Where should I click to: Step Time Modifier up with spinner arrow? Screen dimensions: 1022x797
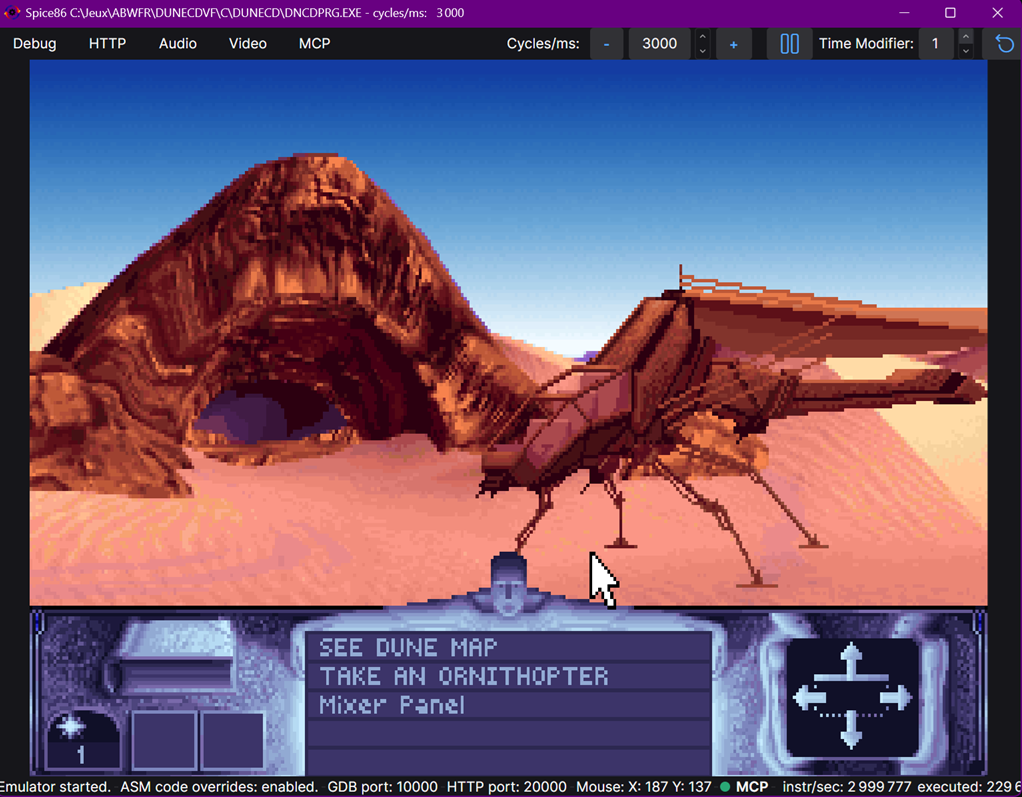click(x=966, y=37)
